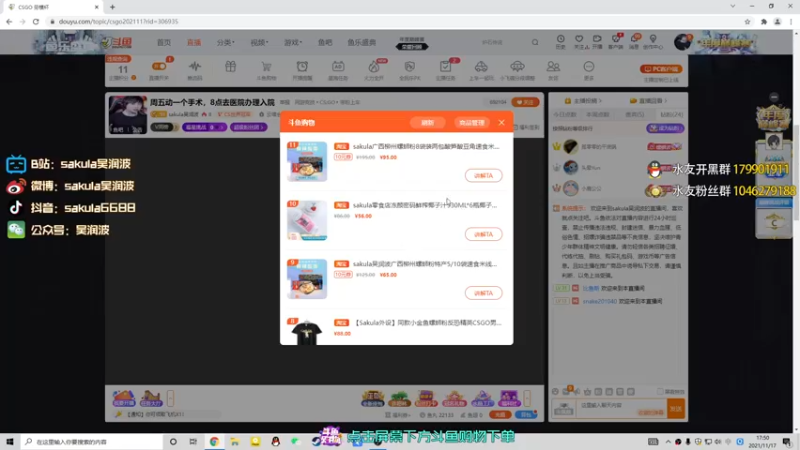Close the 斗鱼购物 shopping popup
Viewport: 800px width, 450px height.
click(x=502, y=122)
